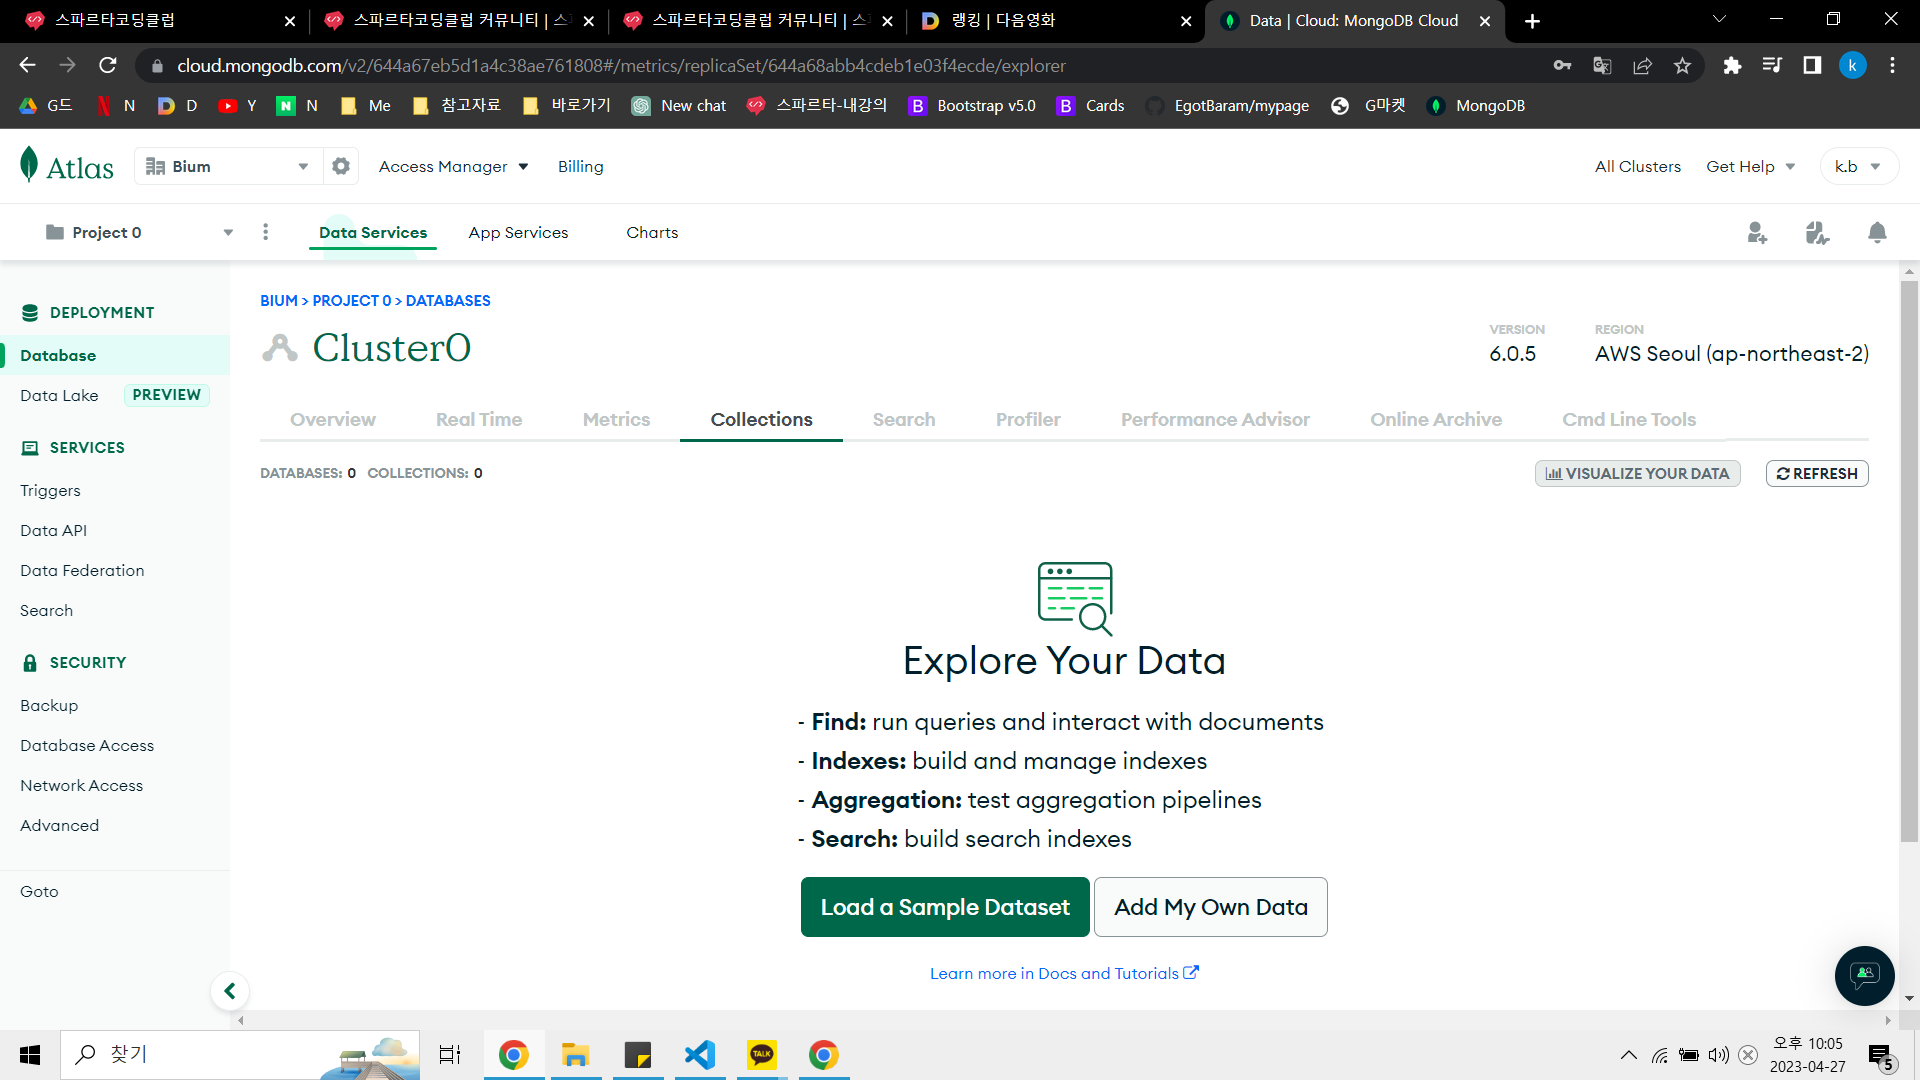Screen dimensions: 1920x1080
Task: Click Visualize Your Data button
Action: point(1638,473)
